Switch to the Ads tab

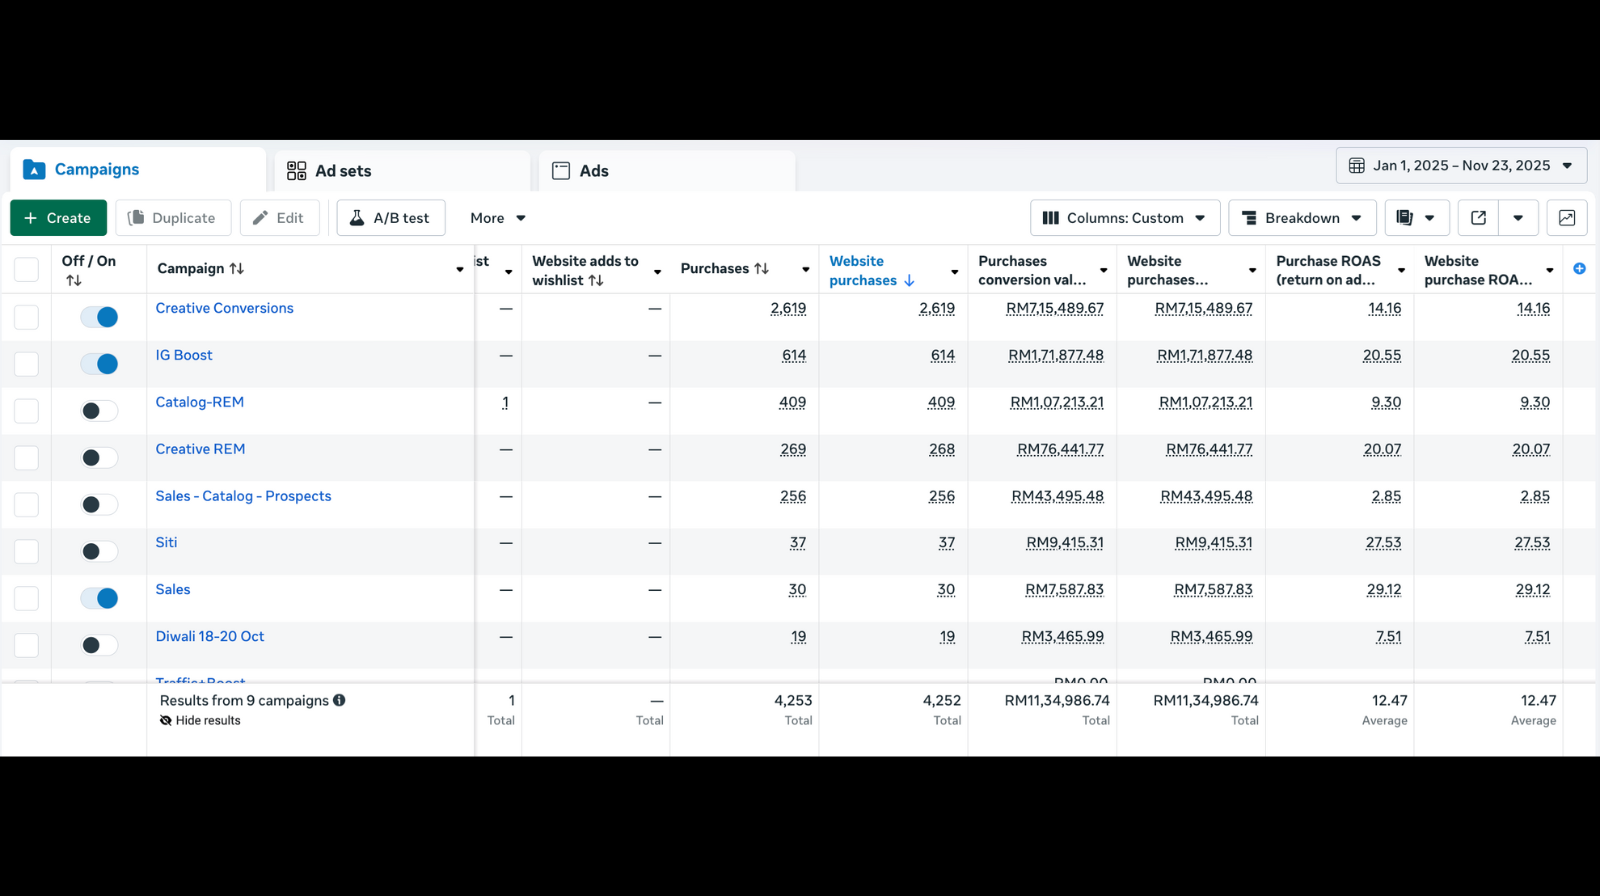593,171
